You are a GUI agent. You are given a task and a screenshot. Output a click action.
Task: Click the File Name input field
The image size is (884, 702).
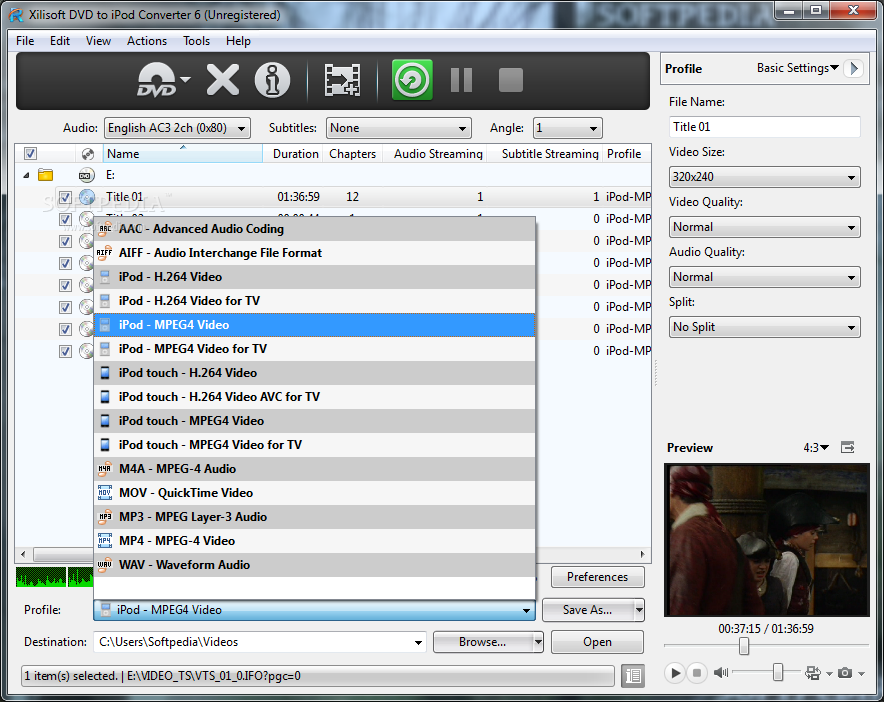click(764, 127)
